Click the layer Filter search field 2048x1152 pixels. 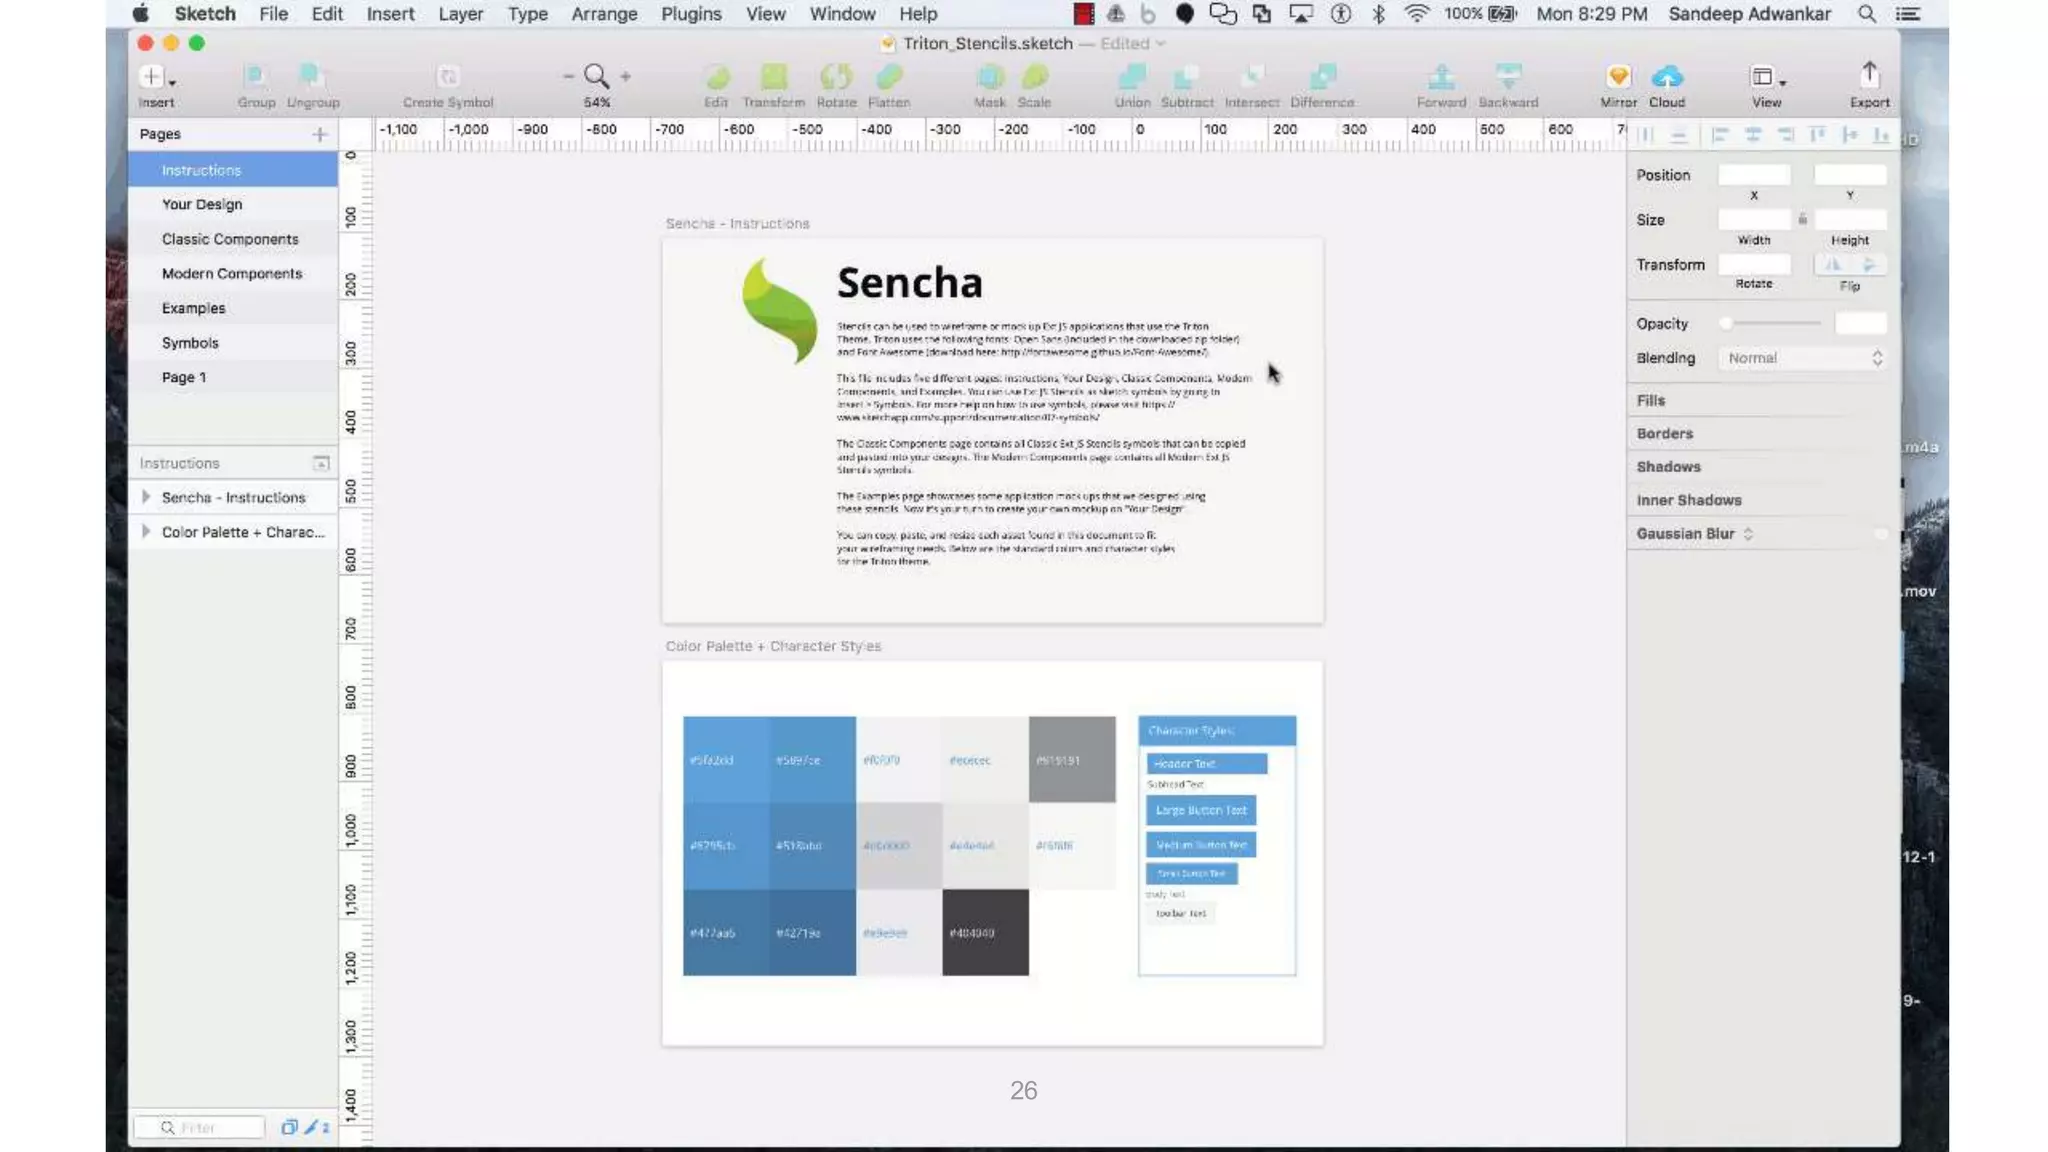(x=199, y=1127)
